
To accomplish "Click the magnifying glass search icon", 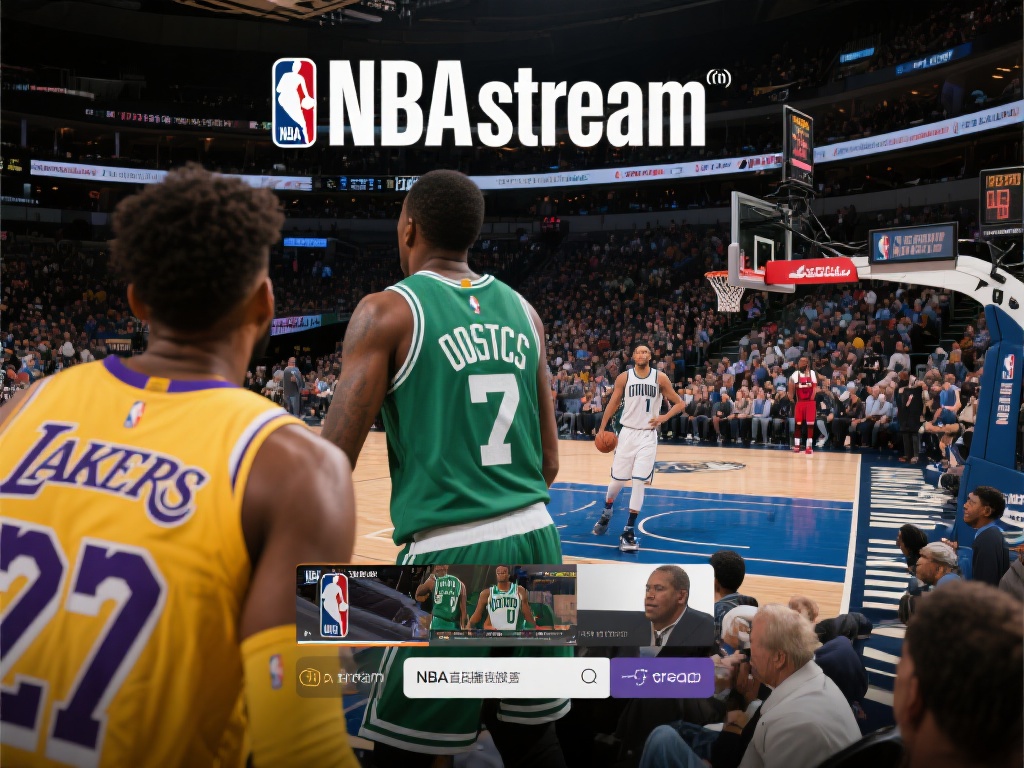I will [588, 676].
